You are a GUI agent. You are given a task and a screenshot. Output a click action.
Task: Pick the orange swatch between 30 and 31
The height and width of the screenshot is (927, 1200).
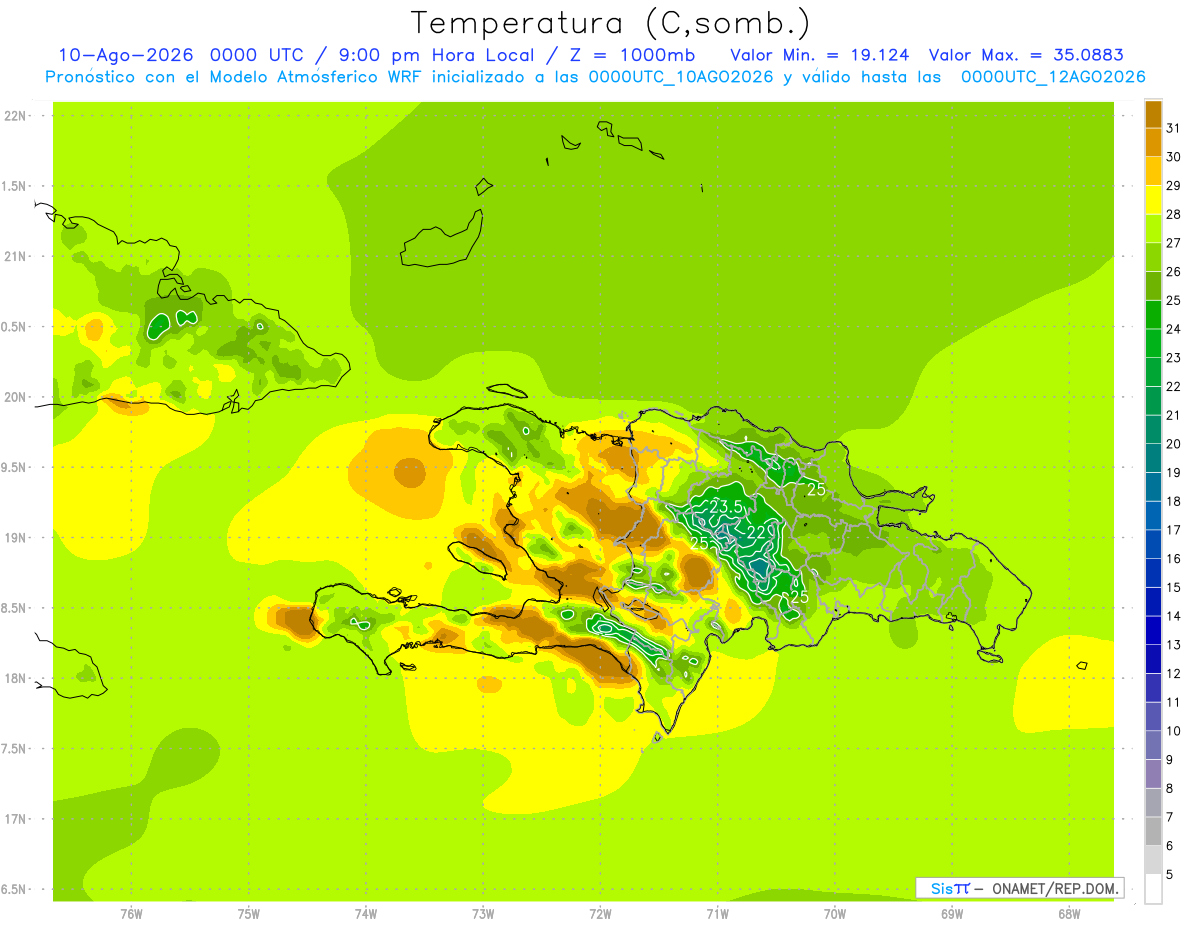pos(1153,142)
